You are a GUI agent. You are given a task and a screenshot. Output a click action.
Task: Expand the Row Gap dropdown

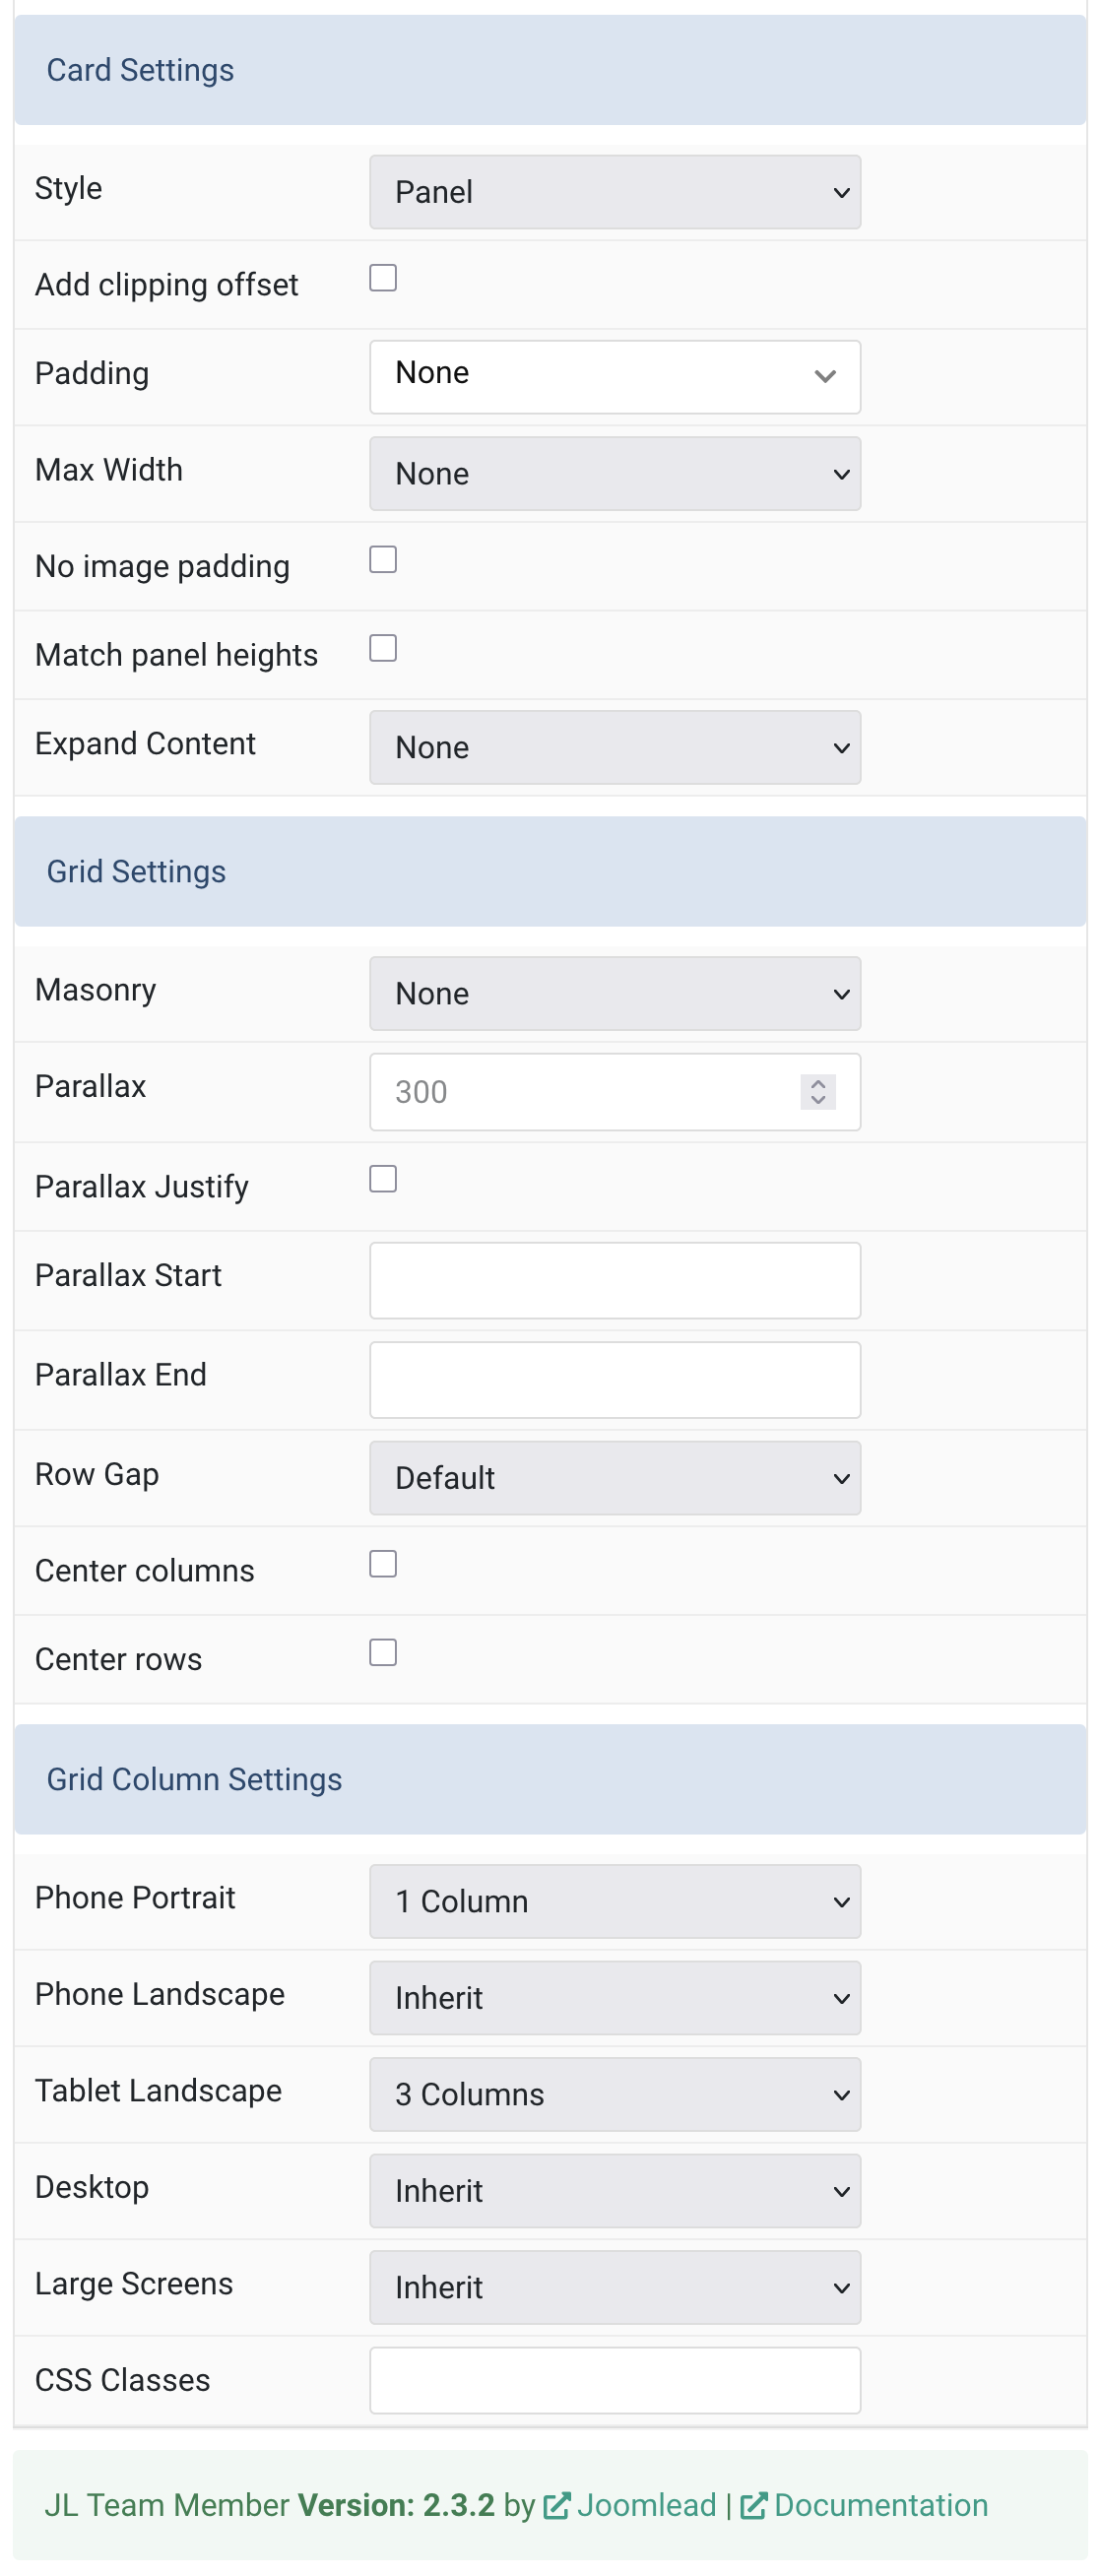click(x=614, y=1478)
